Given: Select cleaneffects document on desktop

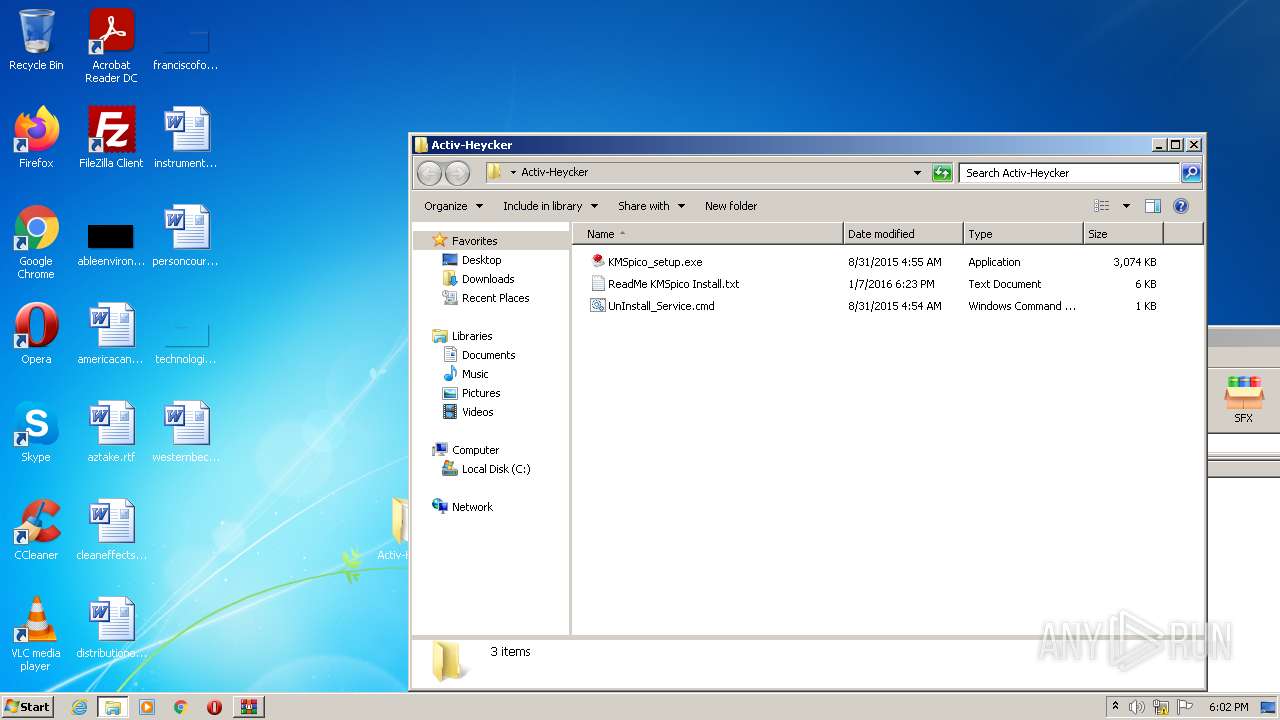Looking at the screenshot, I should pyautogui.click(x=111, y=530).
